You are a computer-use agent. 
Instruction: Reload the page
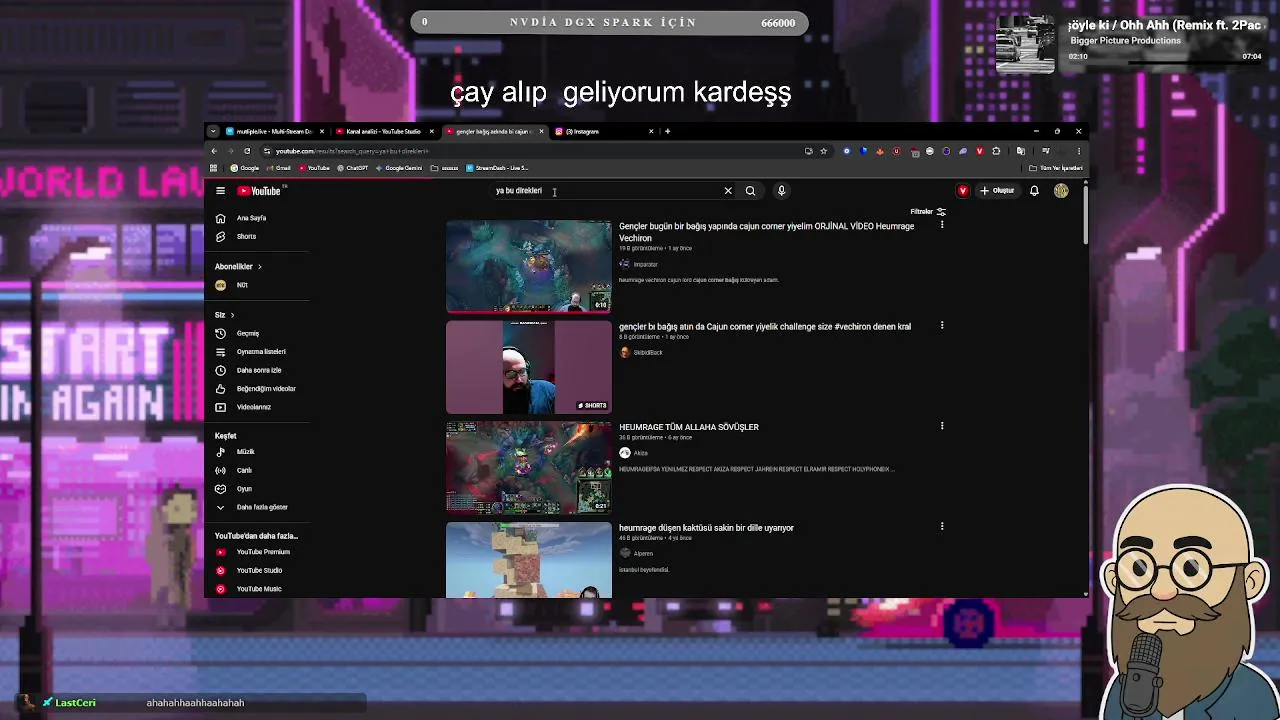(247, 151)
